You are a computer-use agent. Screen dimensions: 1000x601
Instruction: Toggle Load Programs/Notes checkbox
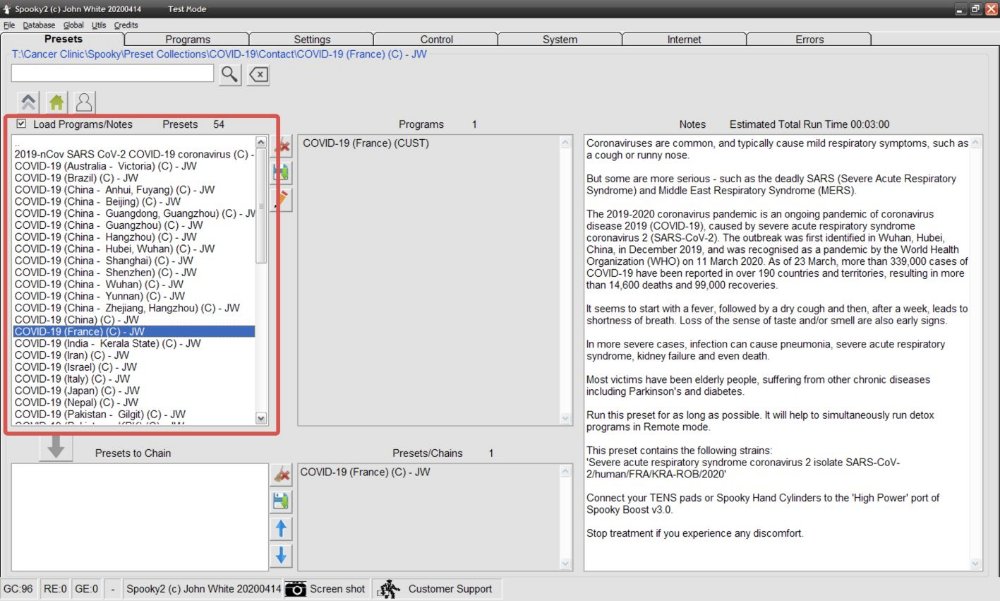[x=22, y=124]
